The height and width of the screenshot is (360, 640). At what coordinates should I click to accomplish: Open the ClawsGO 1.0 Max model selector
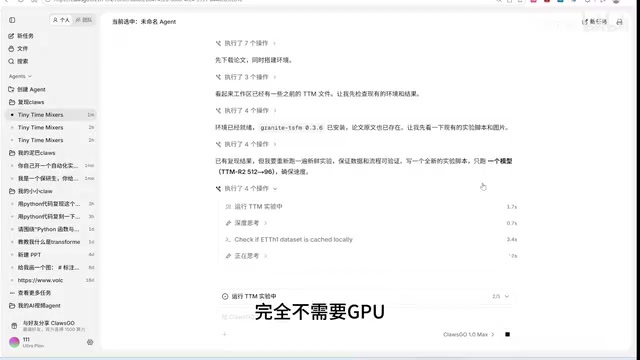point(469,334)
